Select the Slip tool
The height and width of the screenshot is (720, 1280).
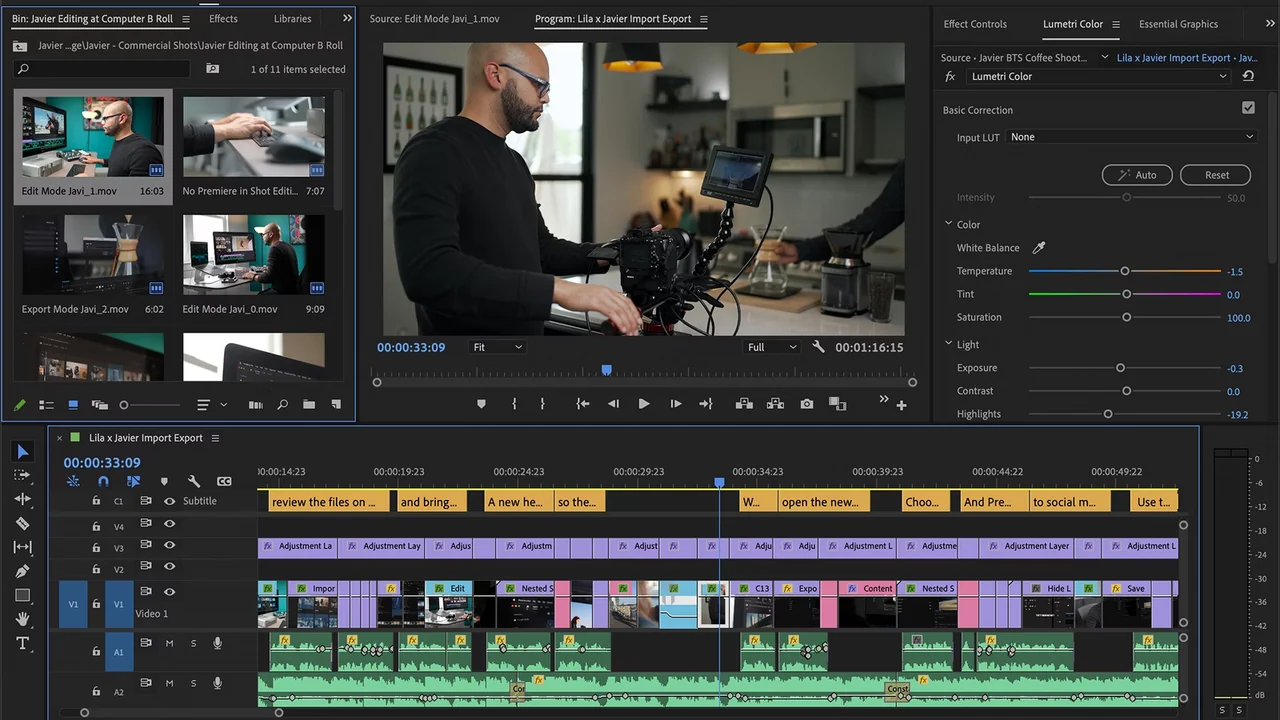[x=23, y=547]
